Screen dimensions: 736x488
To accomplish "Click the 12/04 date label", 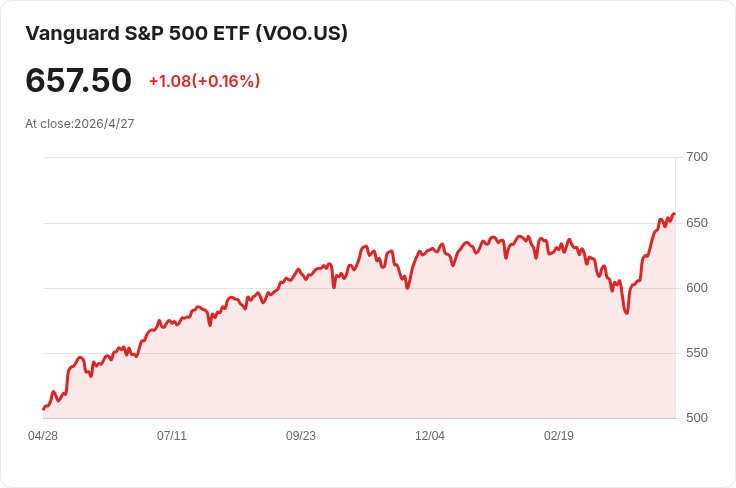I will point(430,436).
